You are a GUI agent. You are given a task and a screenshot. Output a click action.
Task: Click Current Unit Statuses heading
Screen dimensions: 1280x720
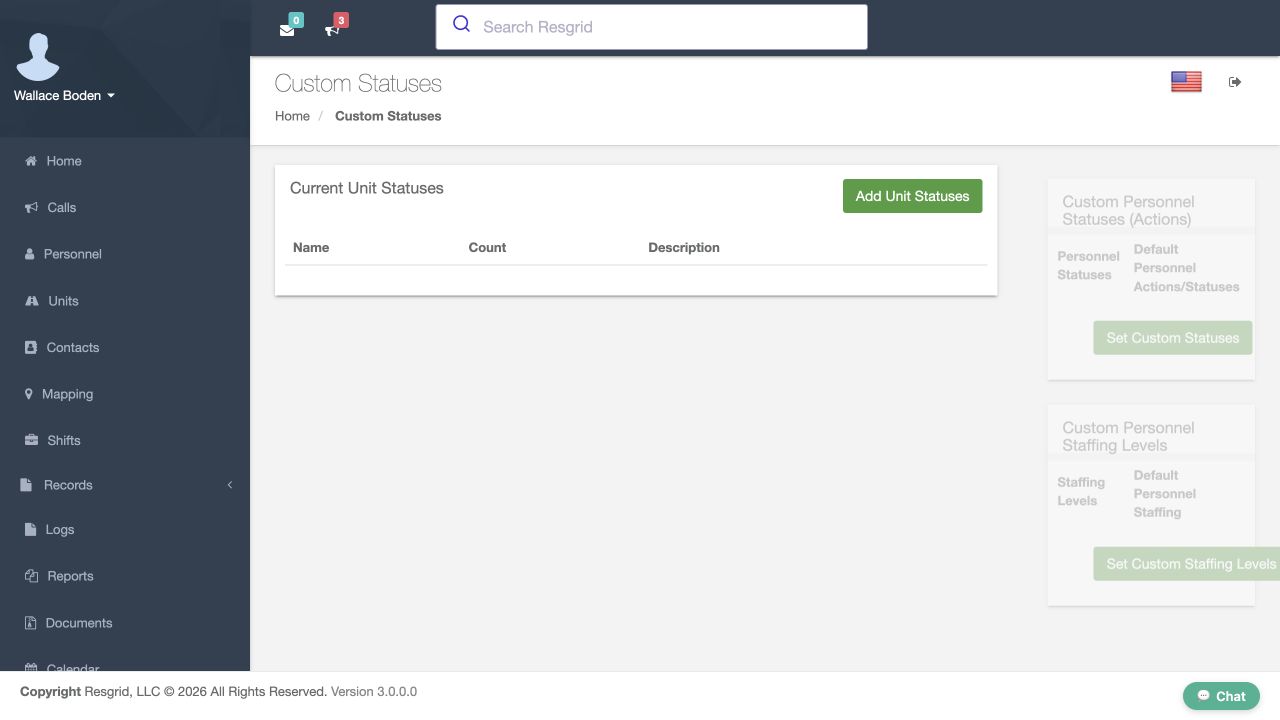367,188
